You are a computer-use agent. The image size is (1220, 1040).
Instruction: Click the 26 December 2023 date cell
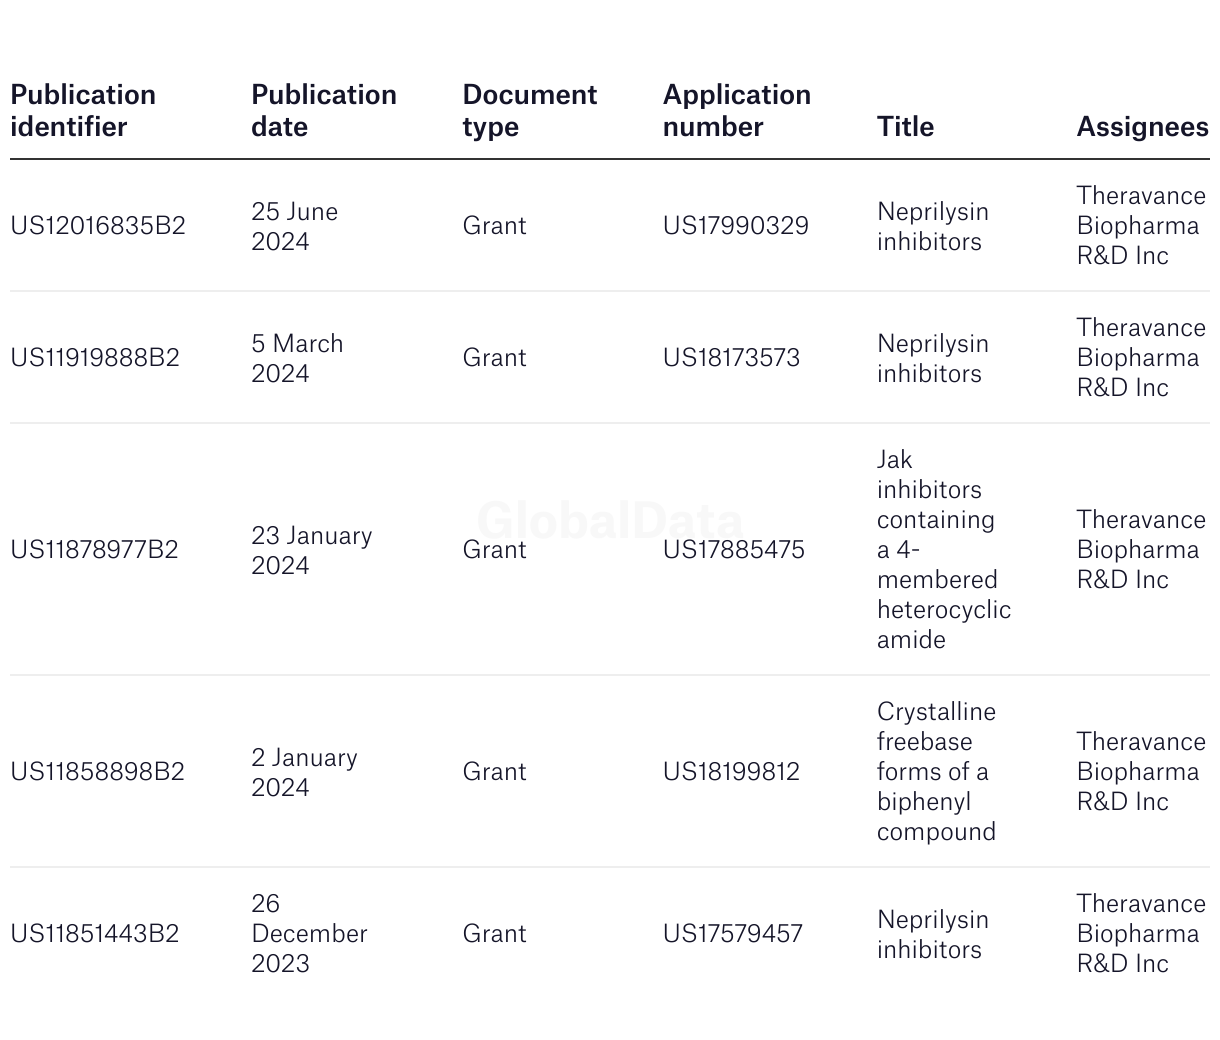click(x=309, y=934)
